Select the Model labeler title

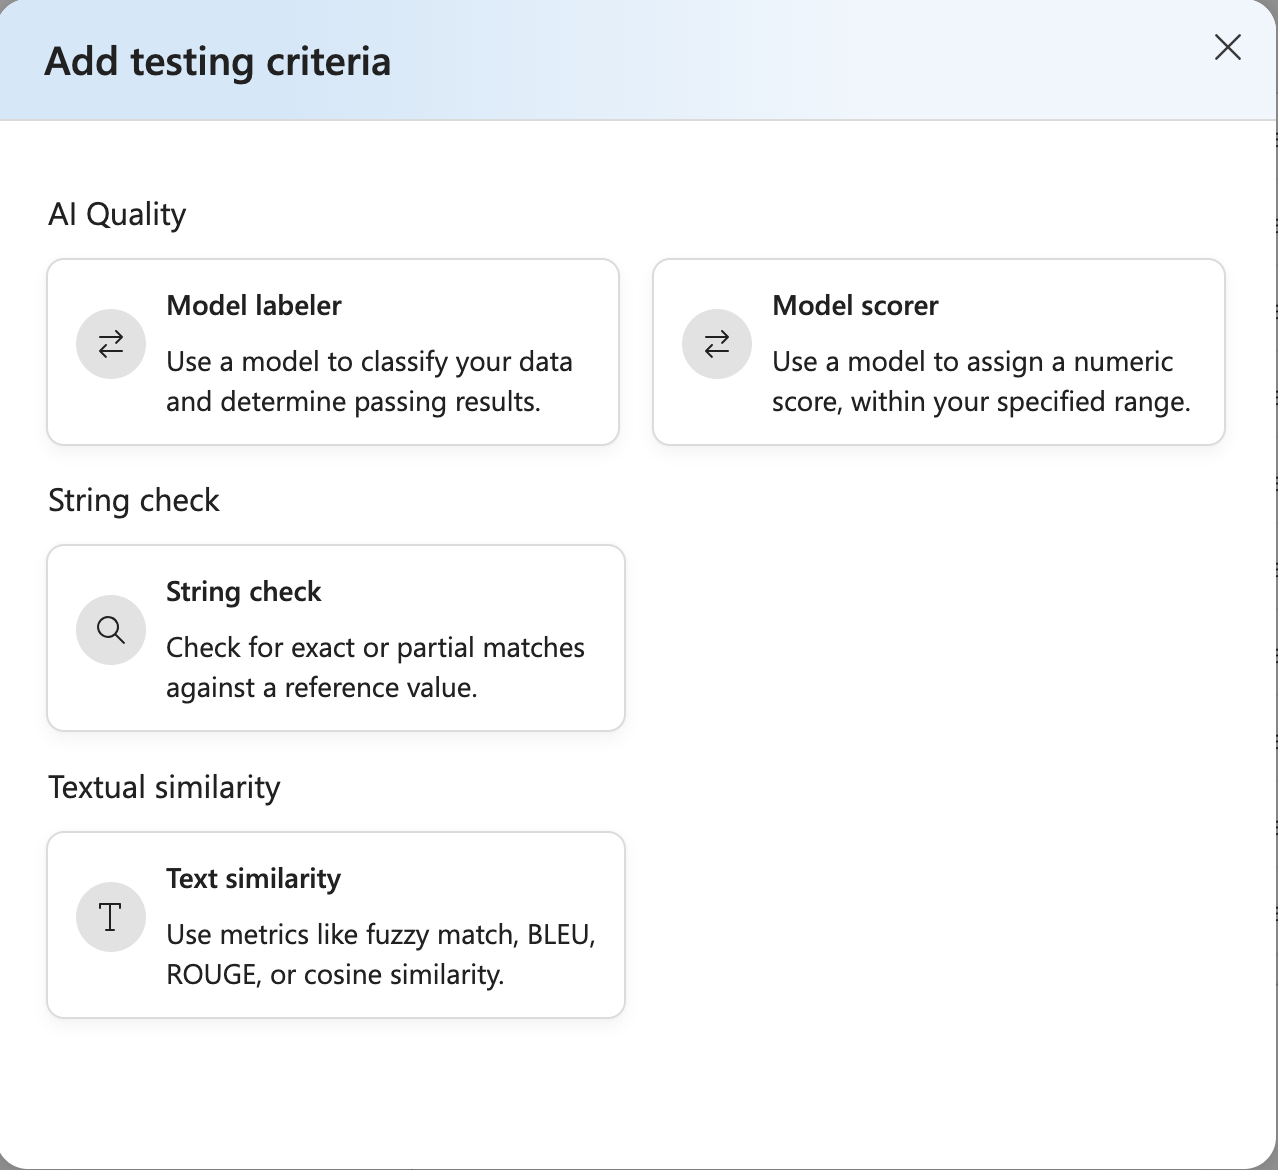click(x=254, y=305)
